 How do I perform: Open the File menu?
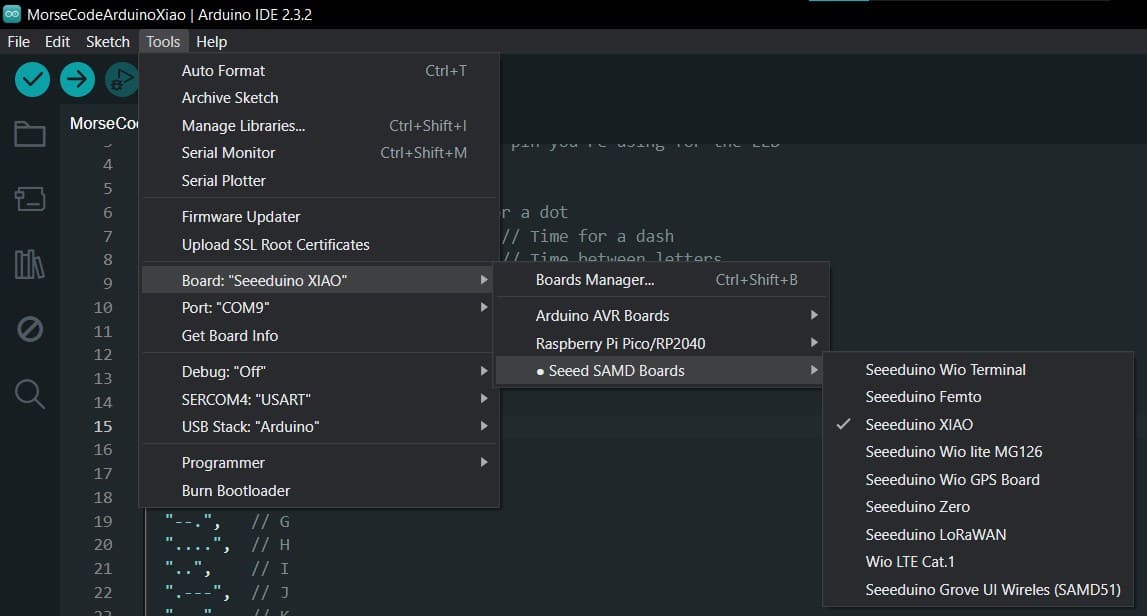pos(18,42)
